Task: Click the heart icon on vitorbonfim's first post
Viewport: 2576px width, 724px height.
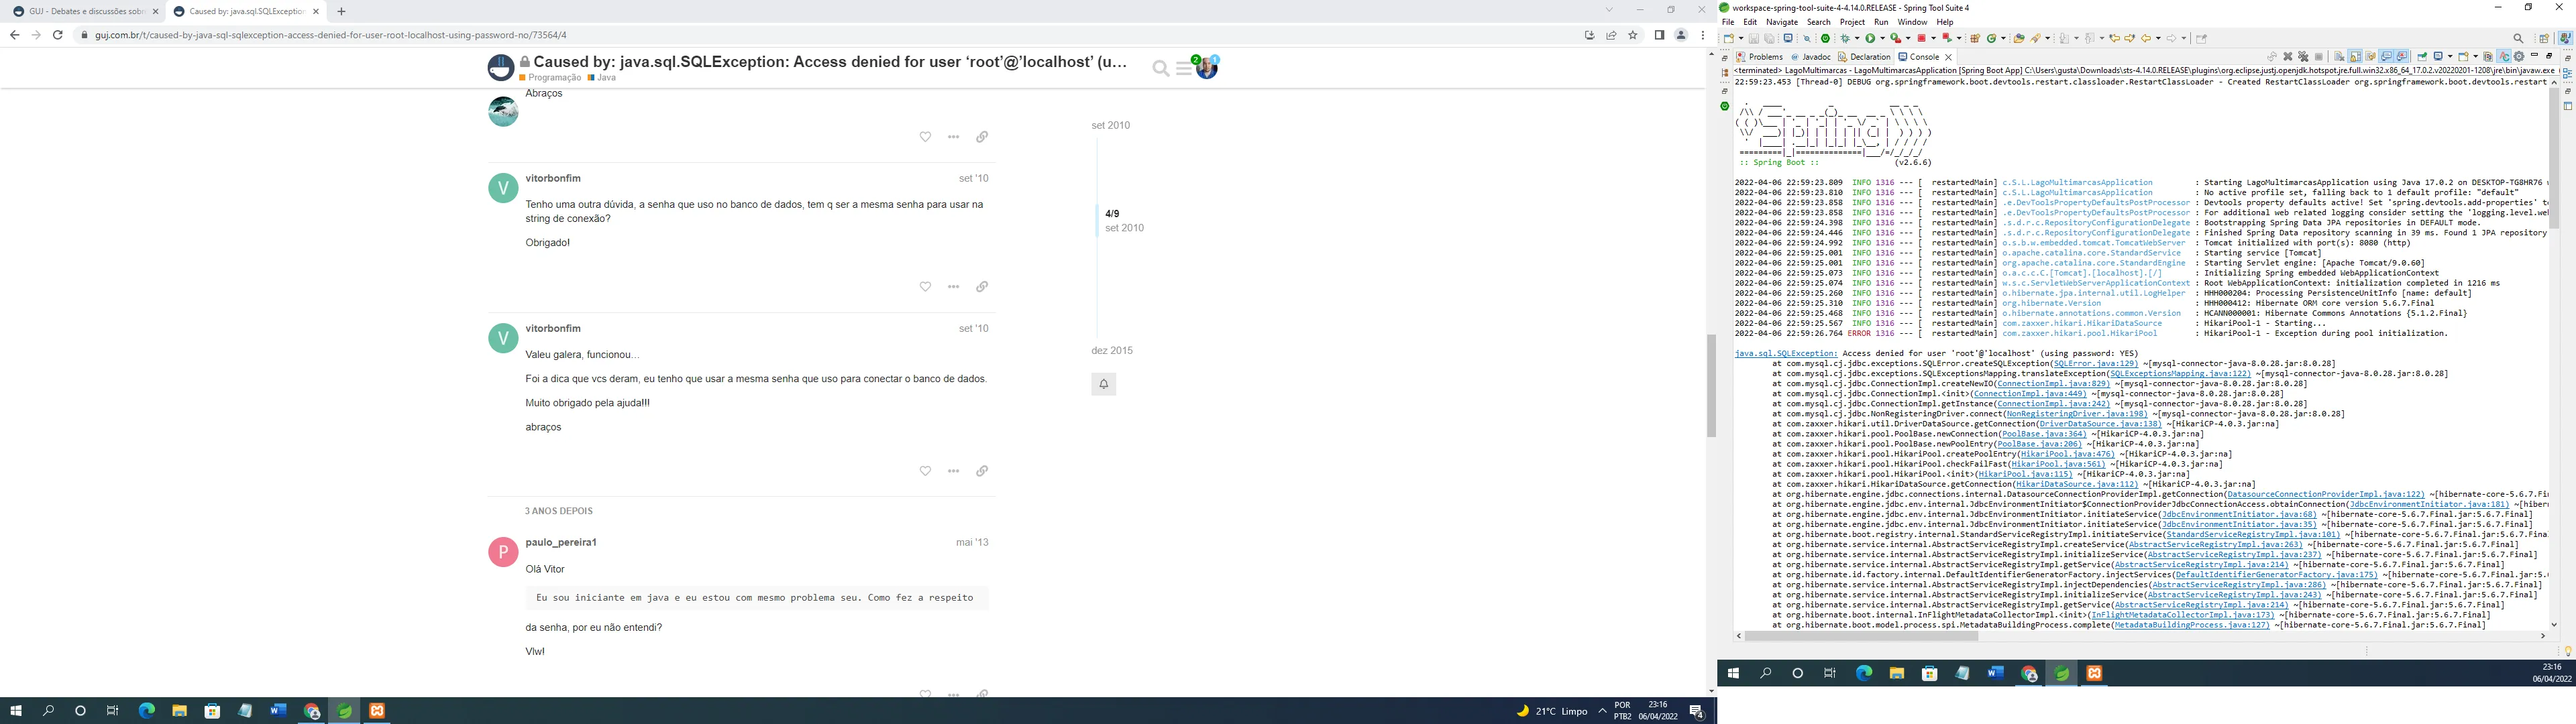Action: click(x=925, y=286)
